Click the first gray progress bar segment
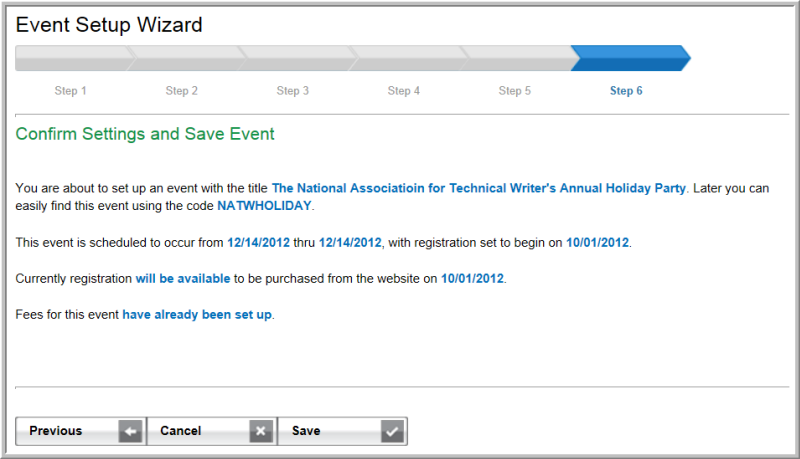 (76, 58)
